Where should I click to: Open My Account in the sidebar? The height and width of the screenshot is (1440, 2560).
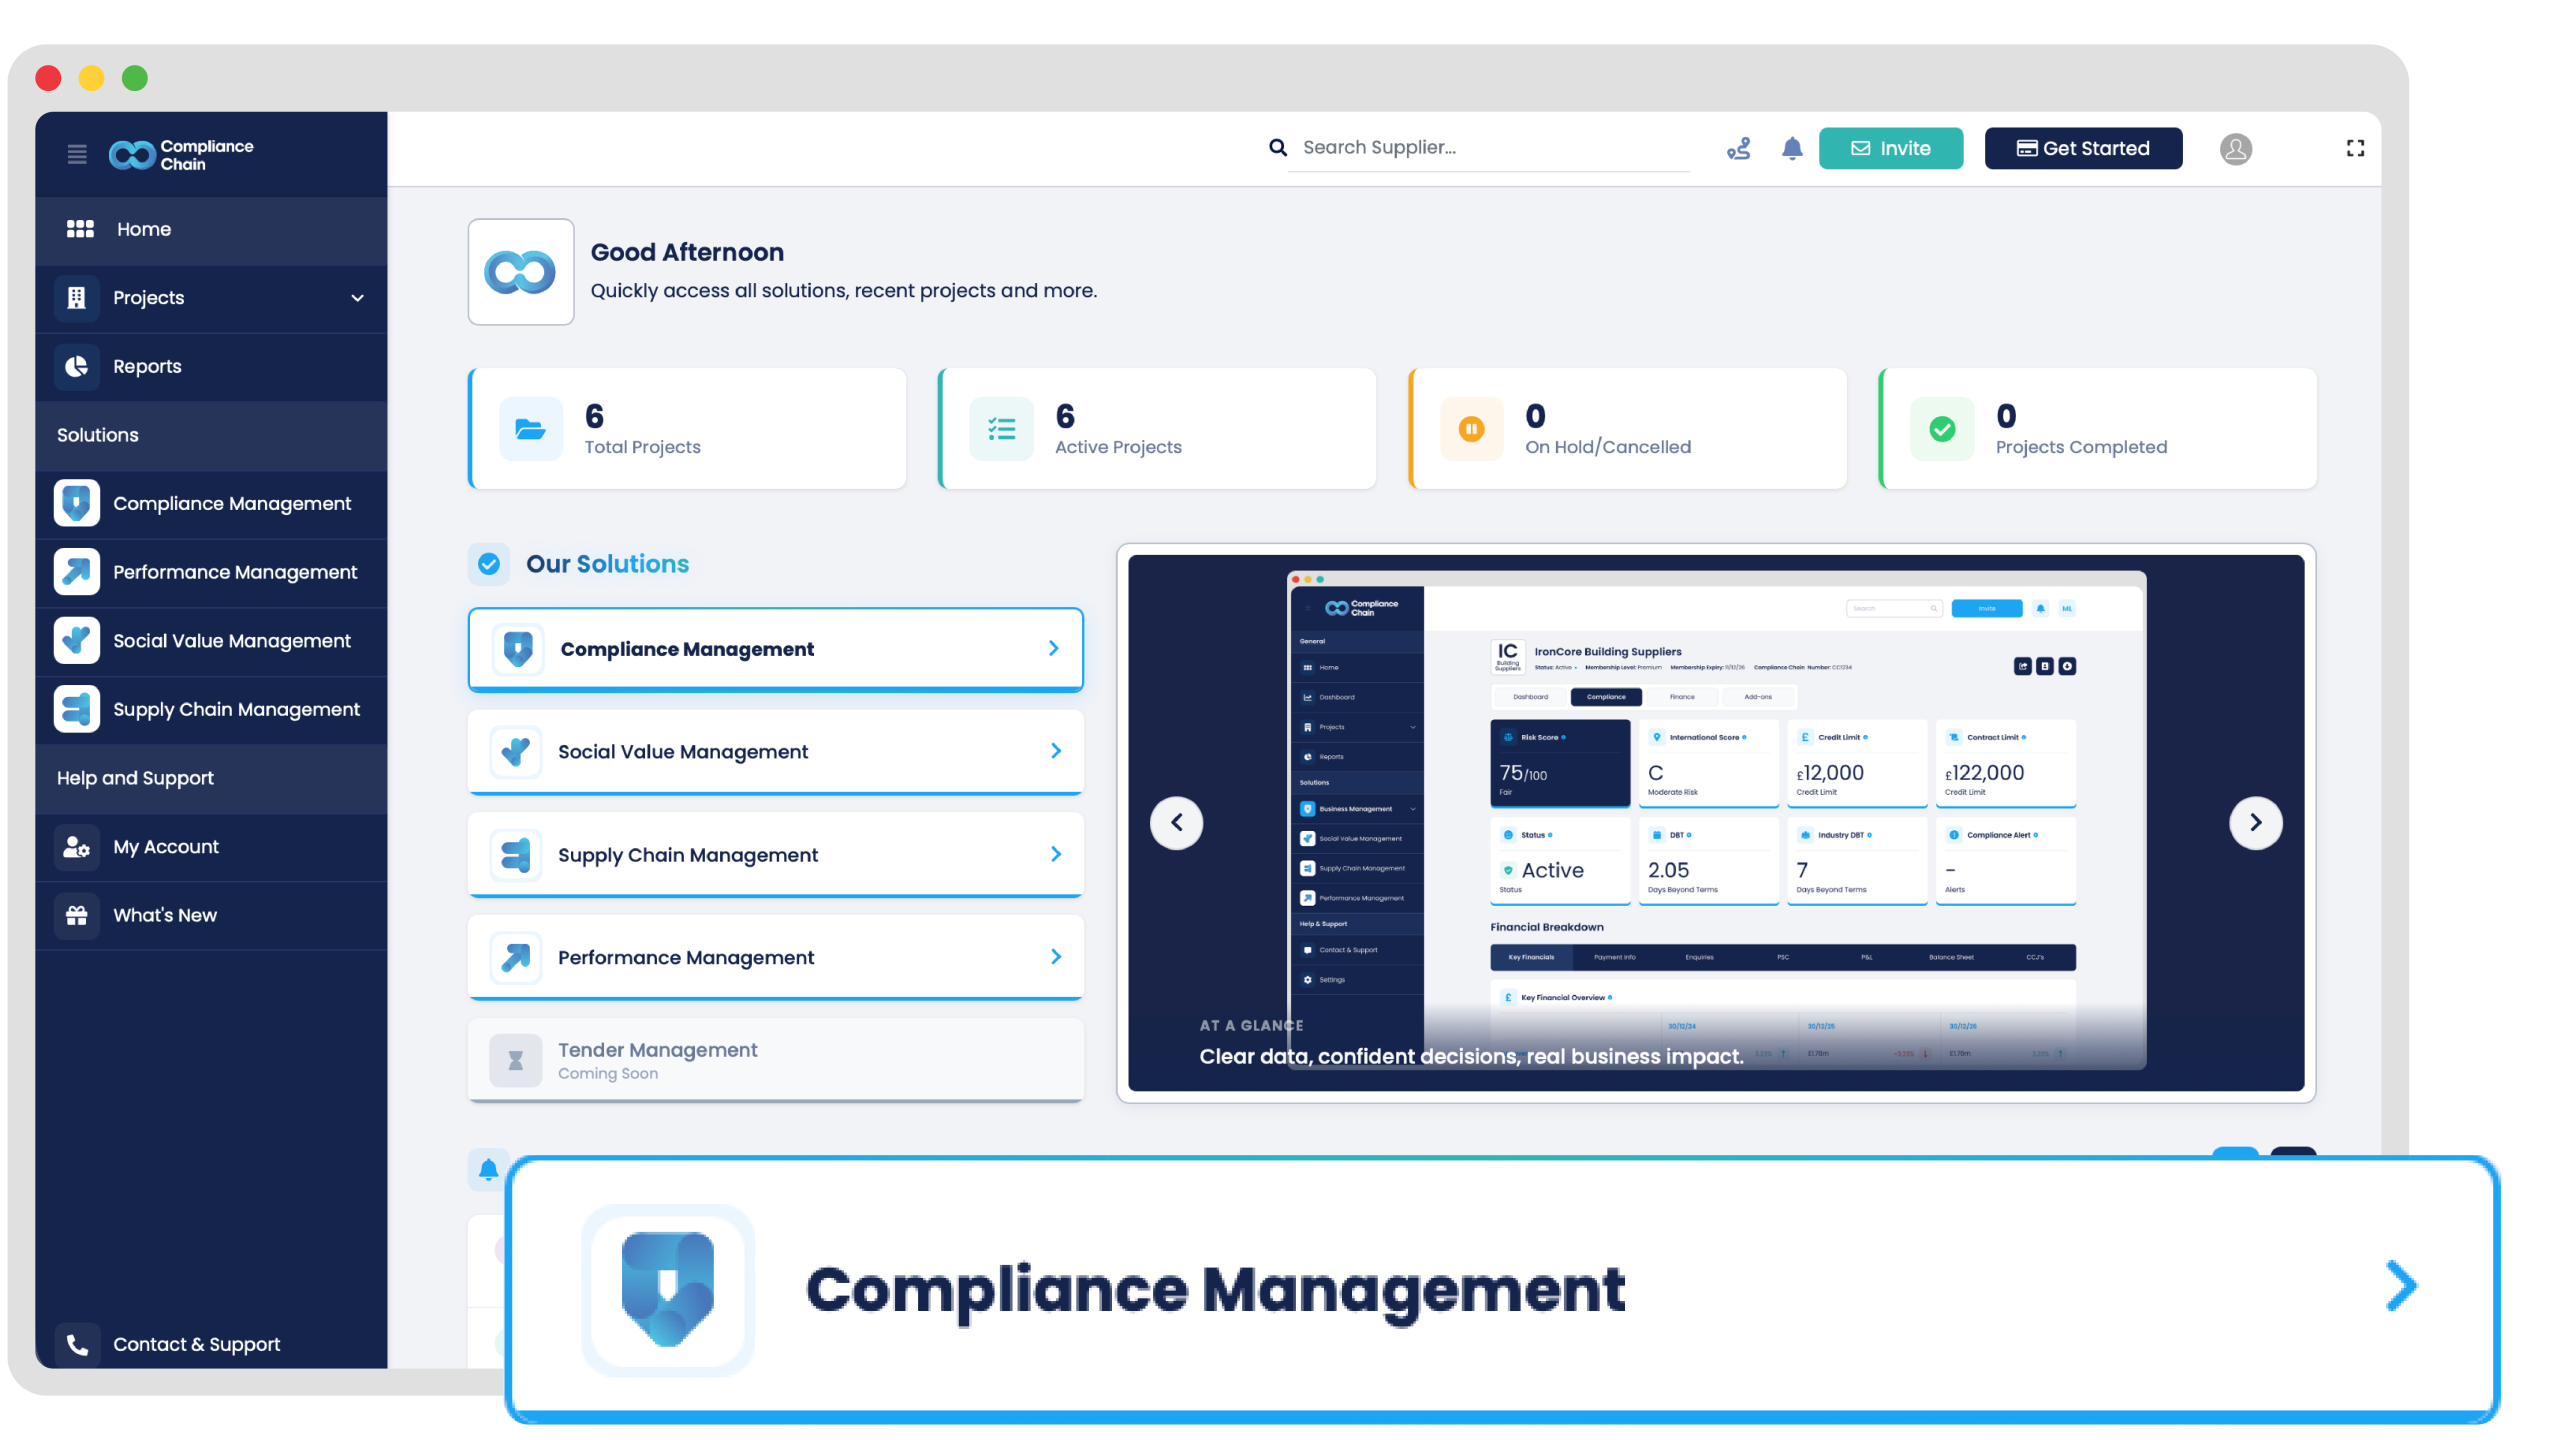[x=211, y=847]
